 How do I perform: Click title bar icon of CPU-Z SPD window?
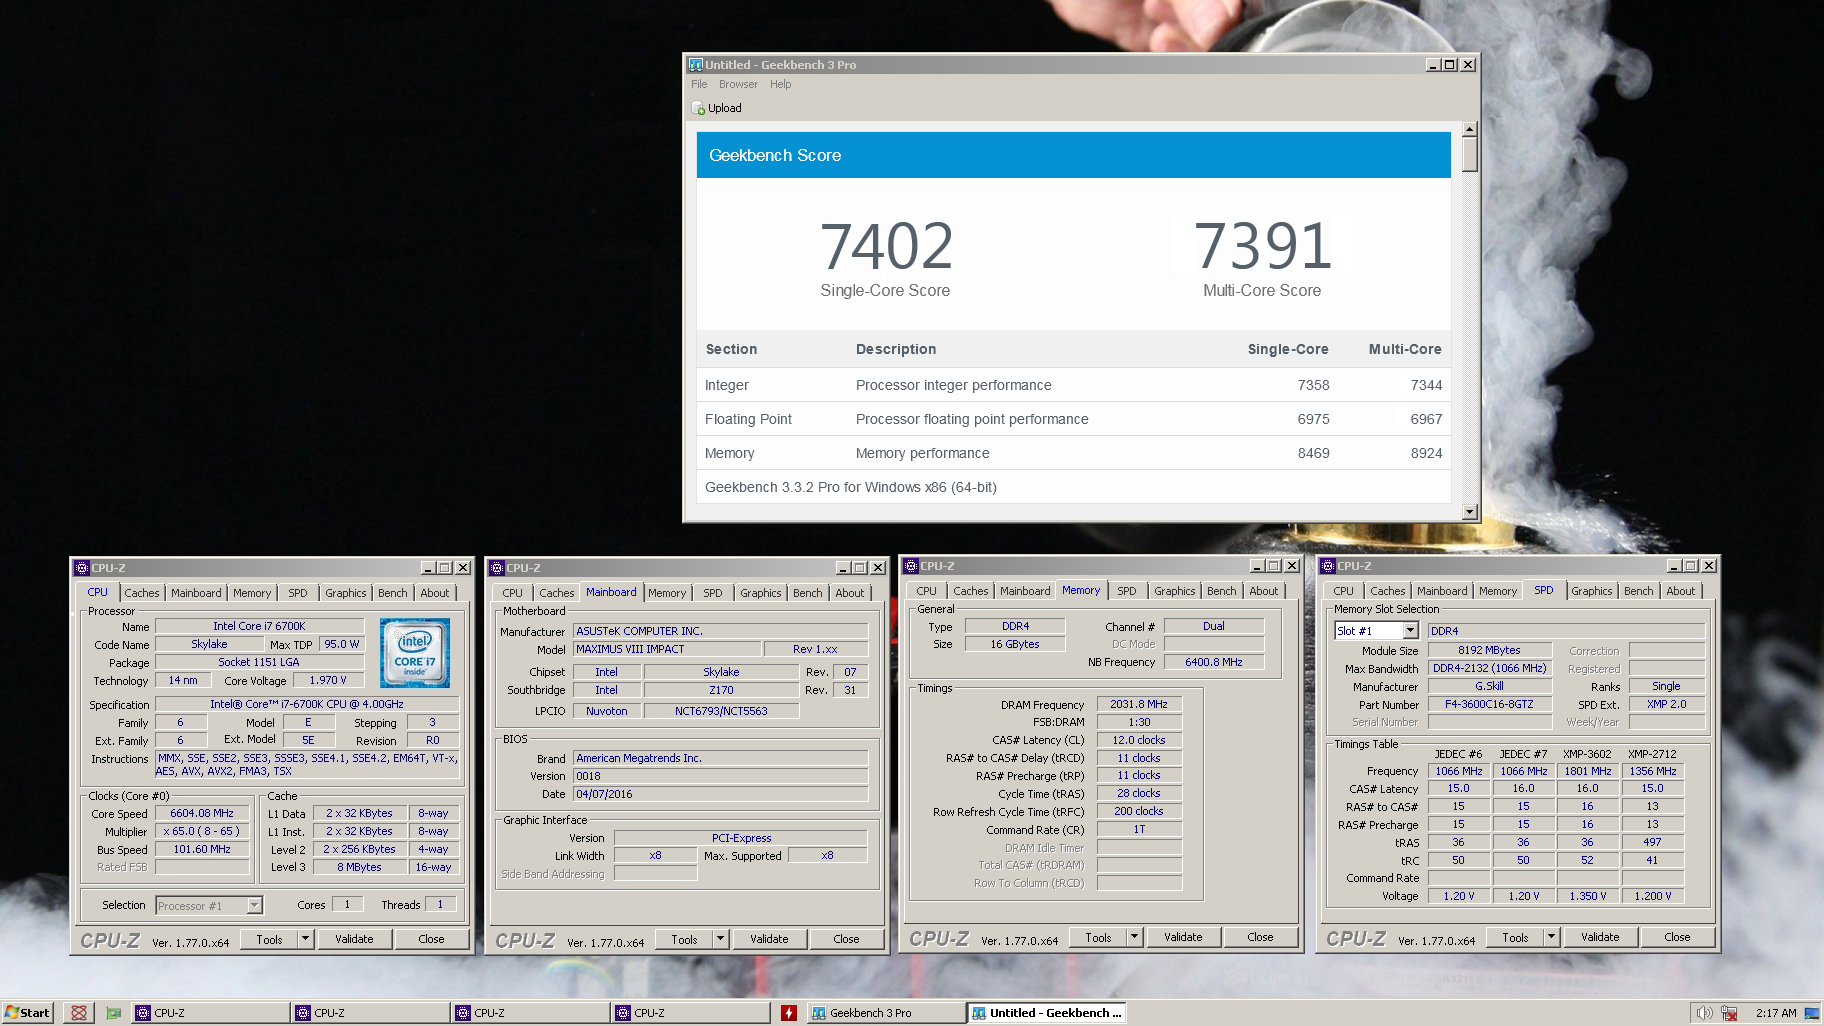[x=1328, y=566]
